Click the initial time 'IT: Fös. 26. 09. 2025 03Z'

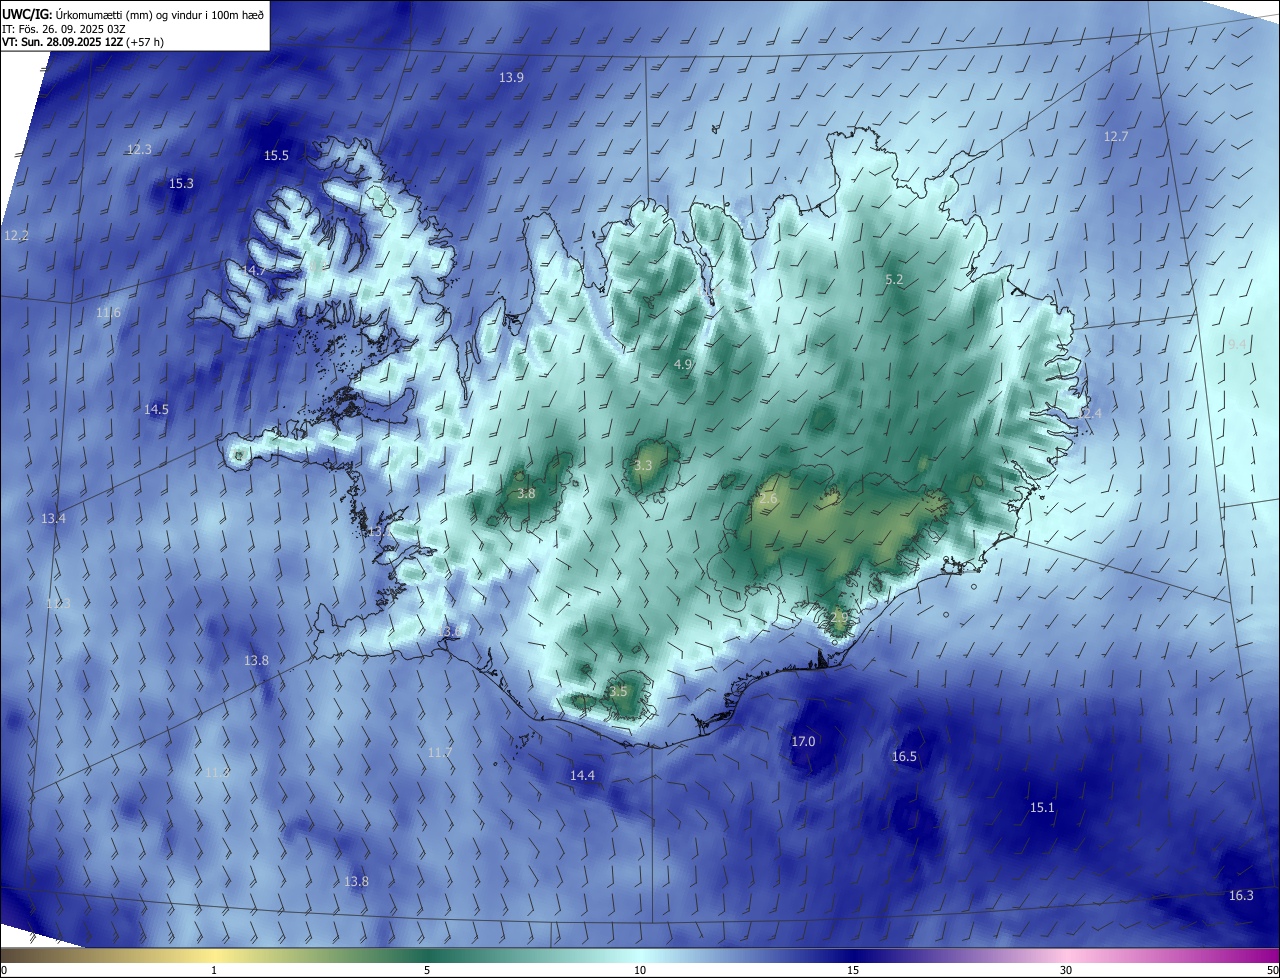(x=63, y=29)
